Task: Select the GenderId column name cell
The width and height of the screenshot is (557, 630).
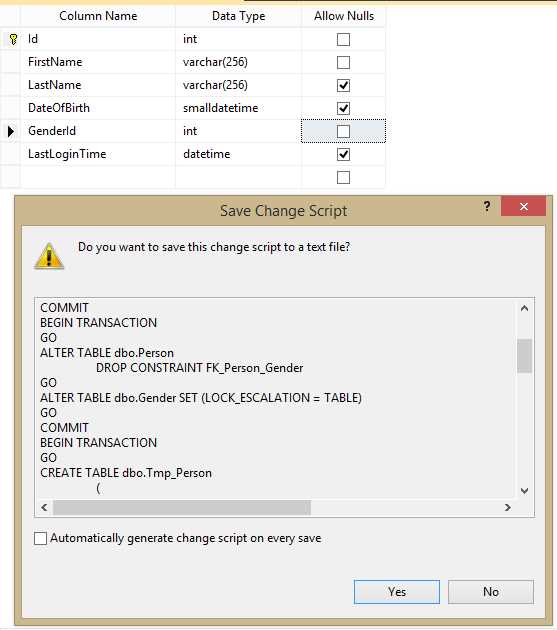Action: [x=98, y=131]
